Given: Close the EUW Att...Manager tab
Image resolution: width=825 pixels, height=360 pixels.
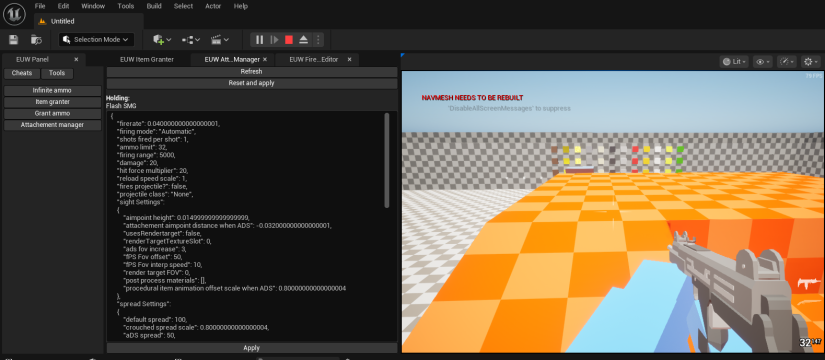Looking at the screenshot, I should click(265, 59).
